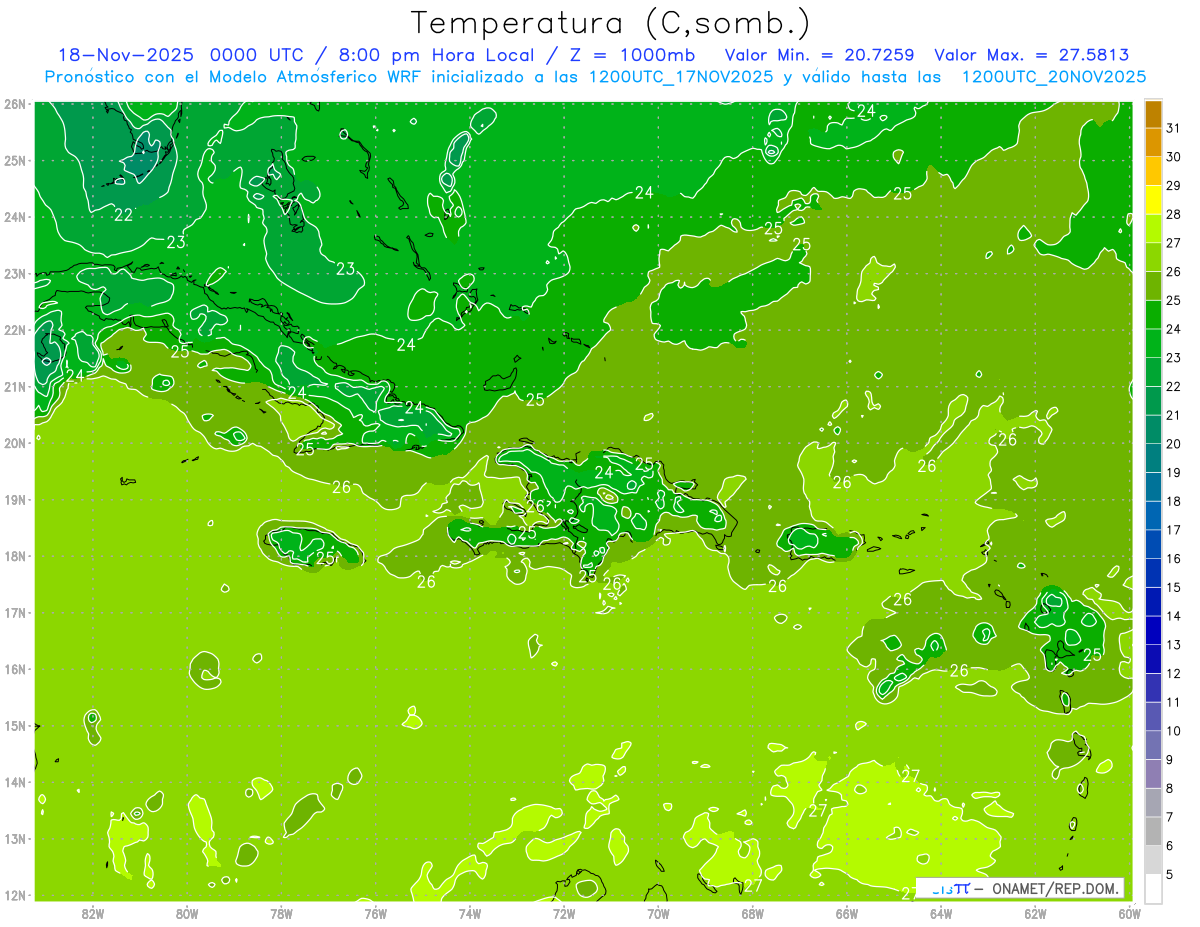Click the "12" label on the color scale
The image size is (1200, 927).
coord(1173,673)
